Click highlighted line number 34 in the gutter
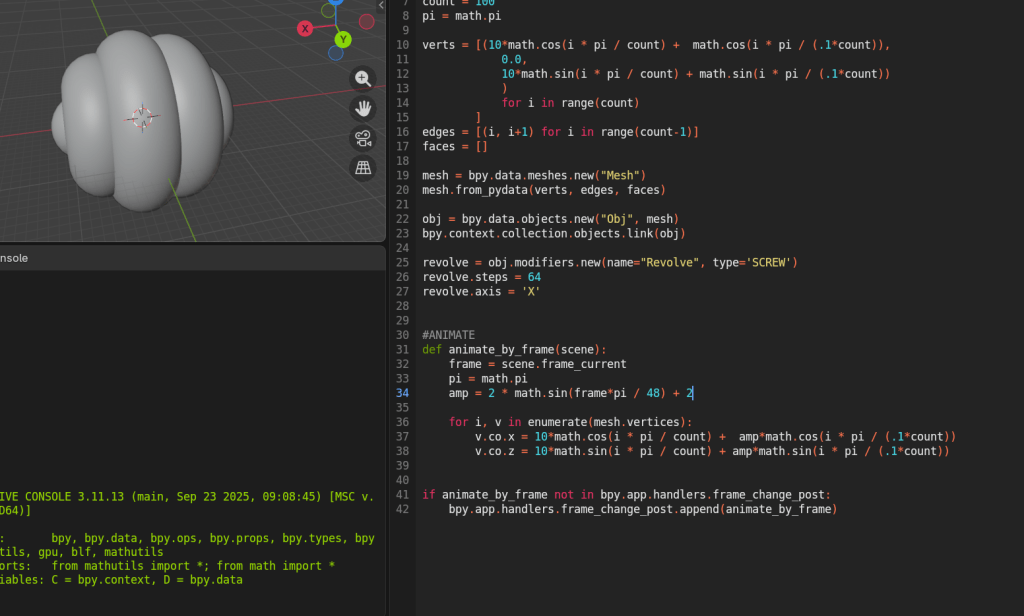The height and width of the screenshot is (616, 1024). pyautogui.click(x=402, y=393)
